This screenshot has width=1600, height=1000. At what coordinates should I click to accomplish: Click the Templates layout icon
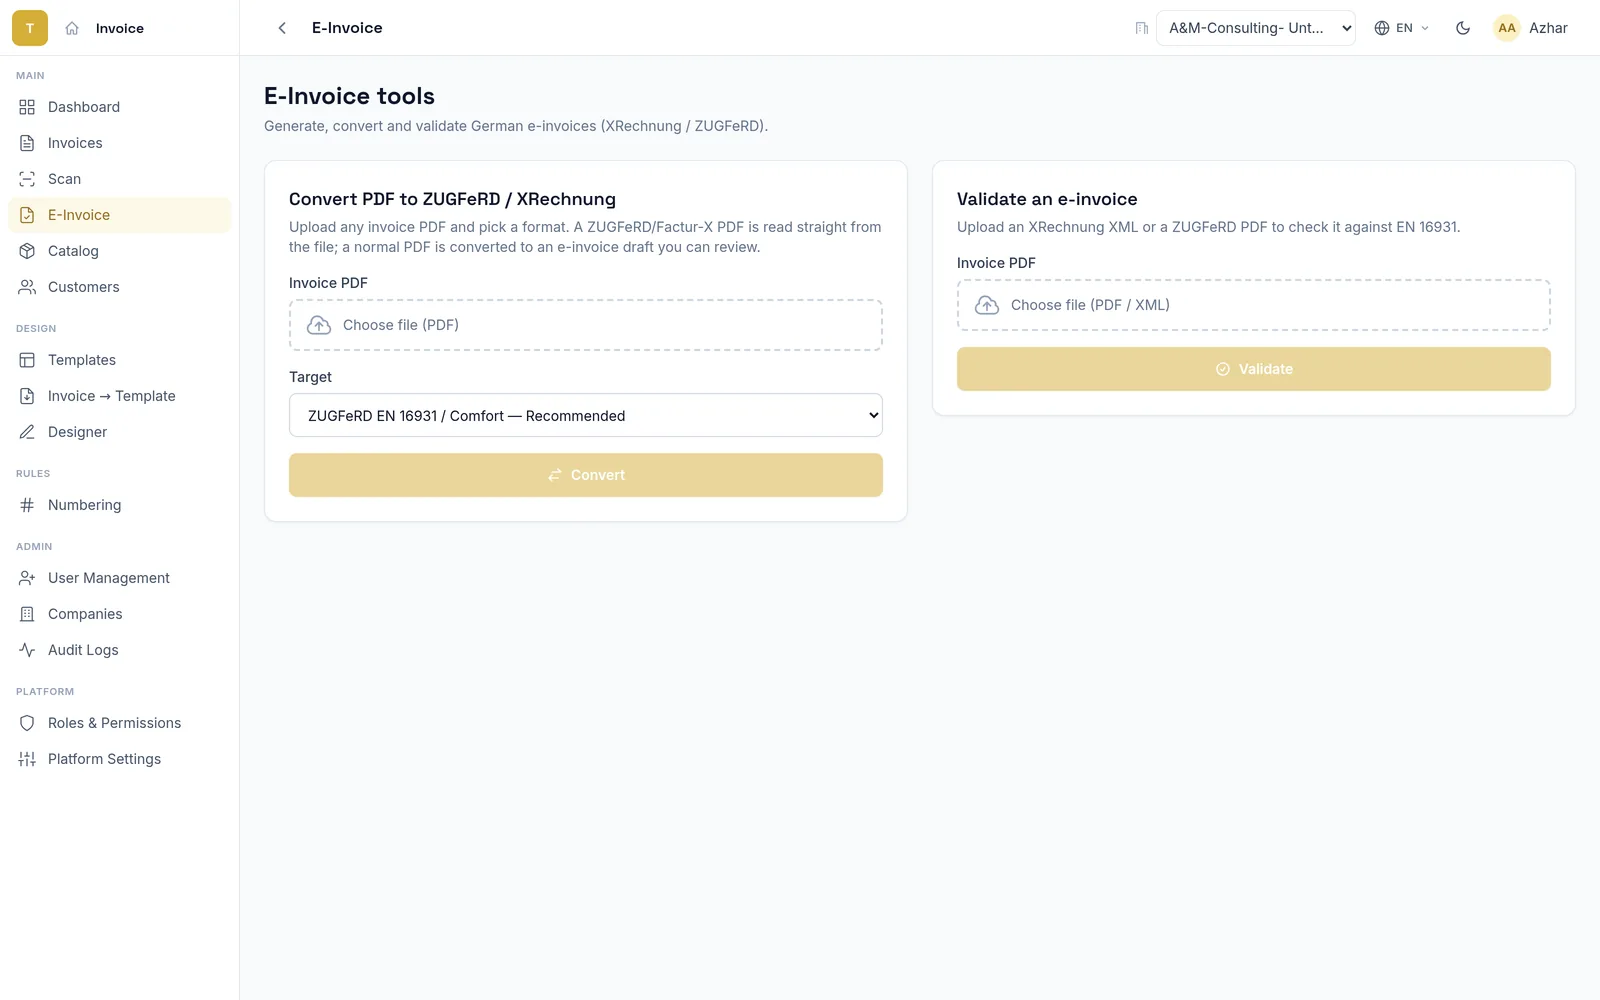[x=27, y=360]
